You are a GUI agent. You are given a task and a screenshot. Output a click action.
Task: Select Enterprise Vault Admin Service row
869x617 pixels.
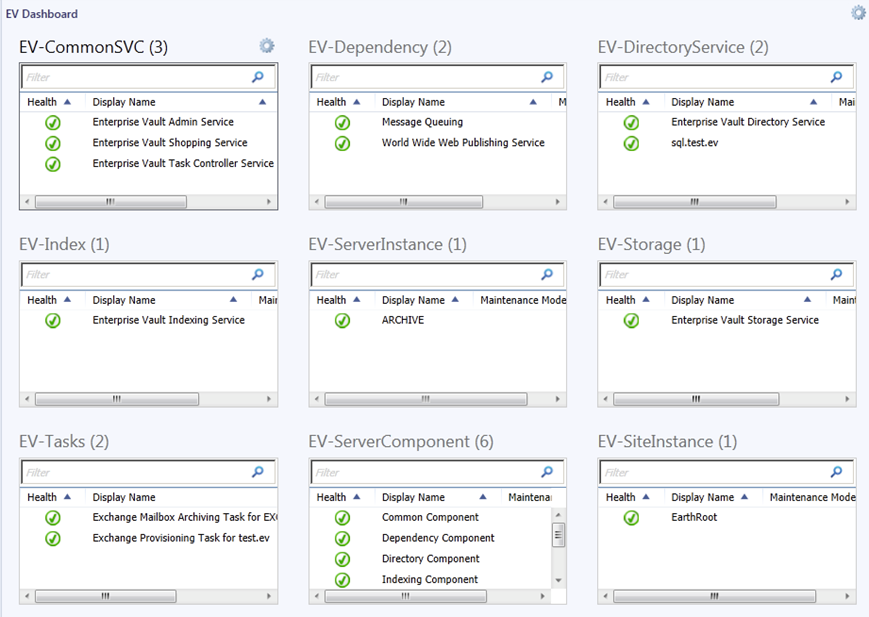point(149,122)
